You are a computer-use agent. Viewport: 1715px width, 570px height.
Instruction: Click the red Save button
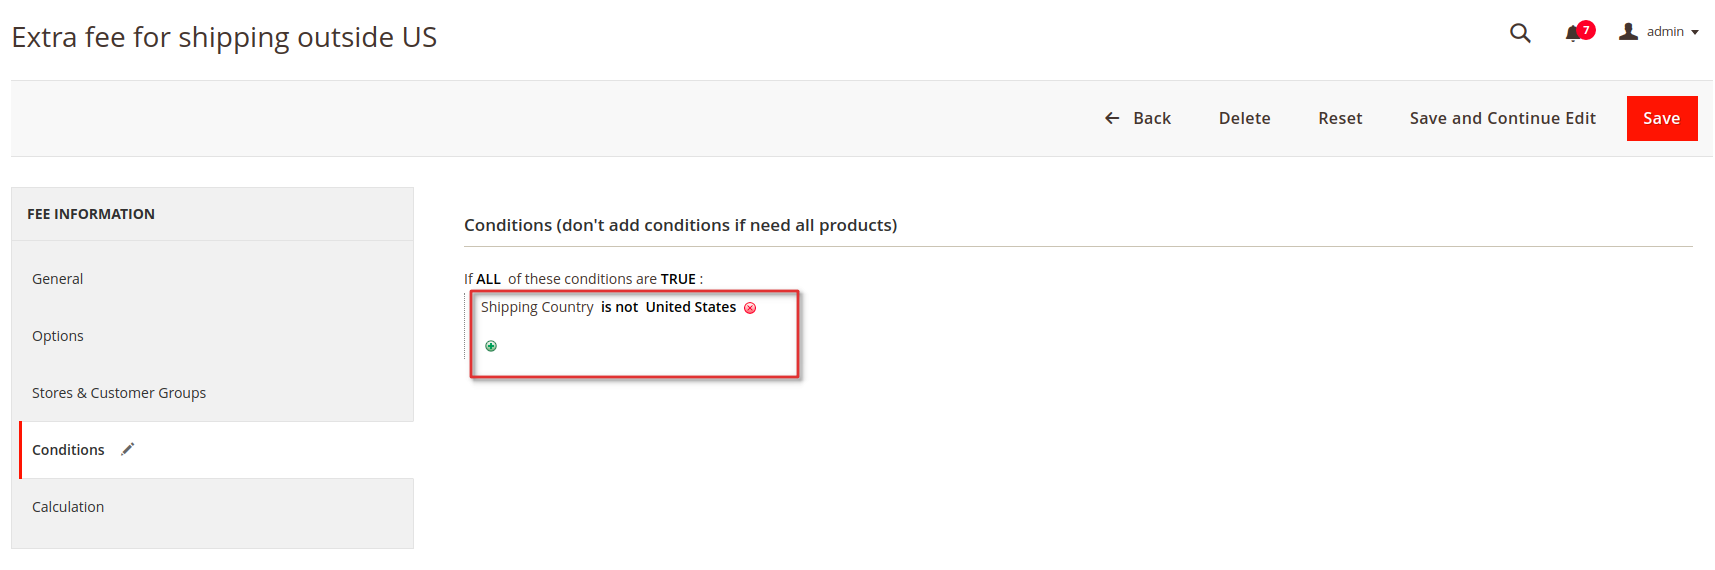click(1661, 118)
